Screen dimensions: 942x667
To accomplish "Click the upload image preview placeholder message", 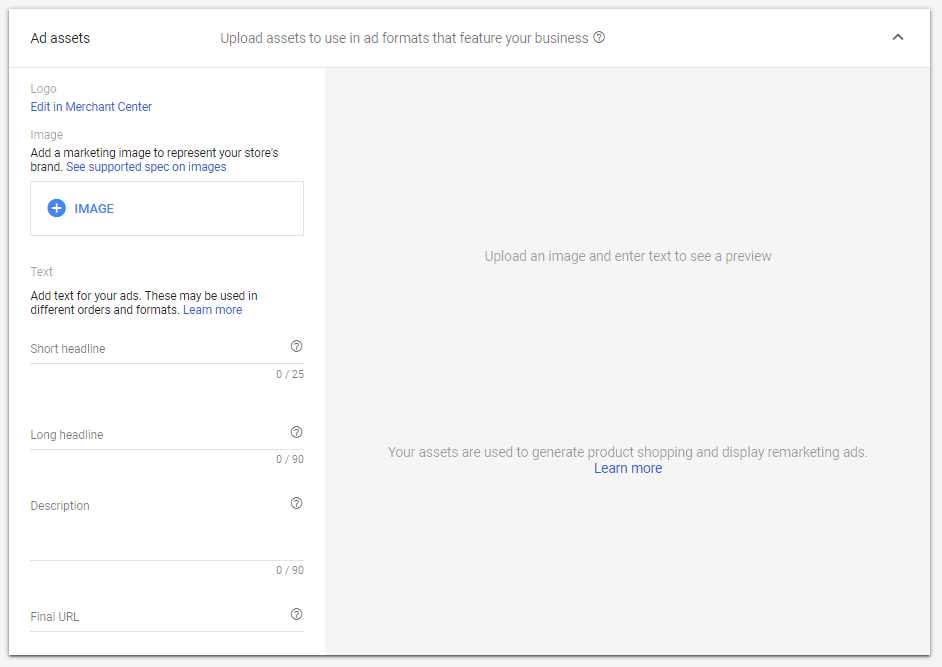I will point(627,256).
